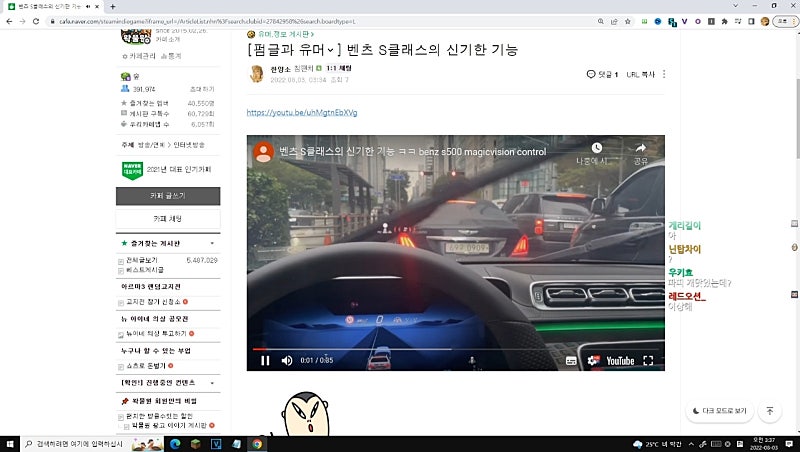Expand the ongoing contents section arrow
The height and width of the screenshot is (452, 800).
pos(212,383)
